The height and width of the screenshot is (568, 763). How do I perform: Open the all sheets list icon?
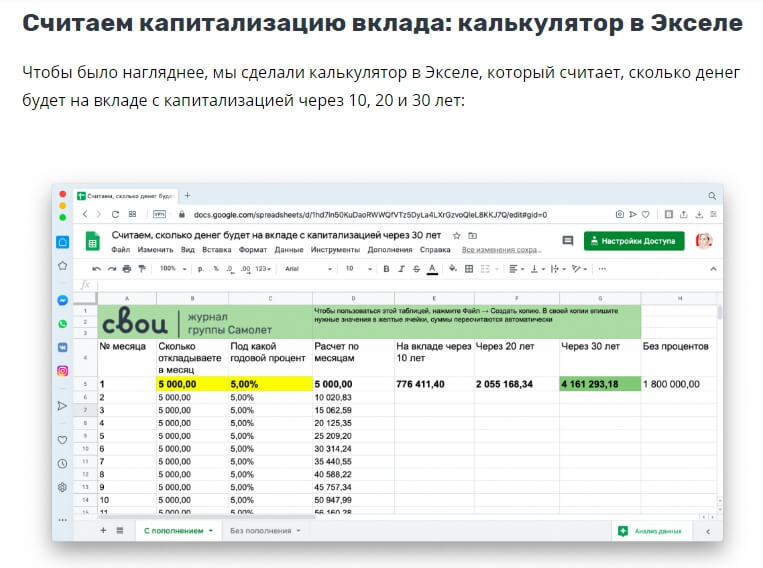coord(120,530)
